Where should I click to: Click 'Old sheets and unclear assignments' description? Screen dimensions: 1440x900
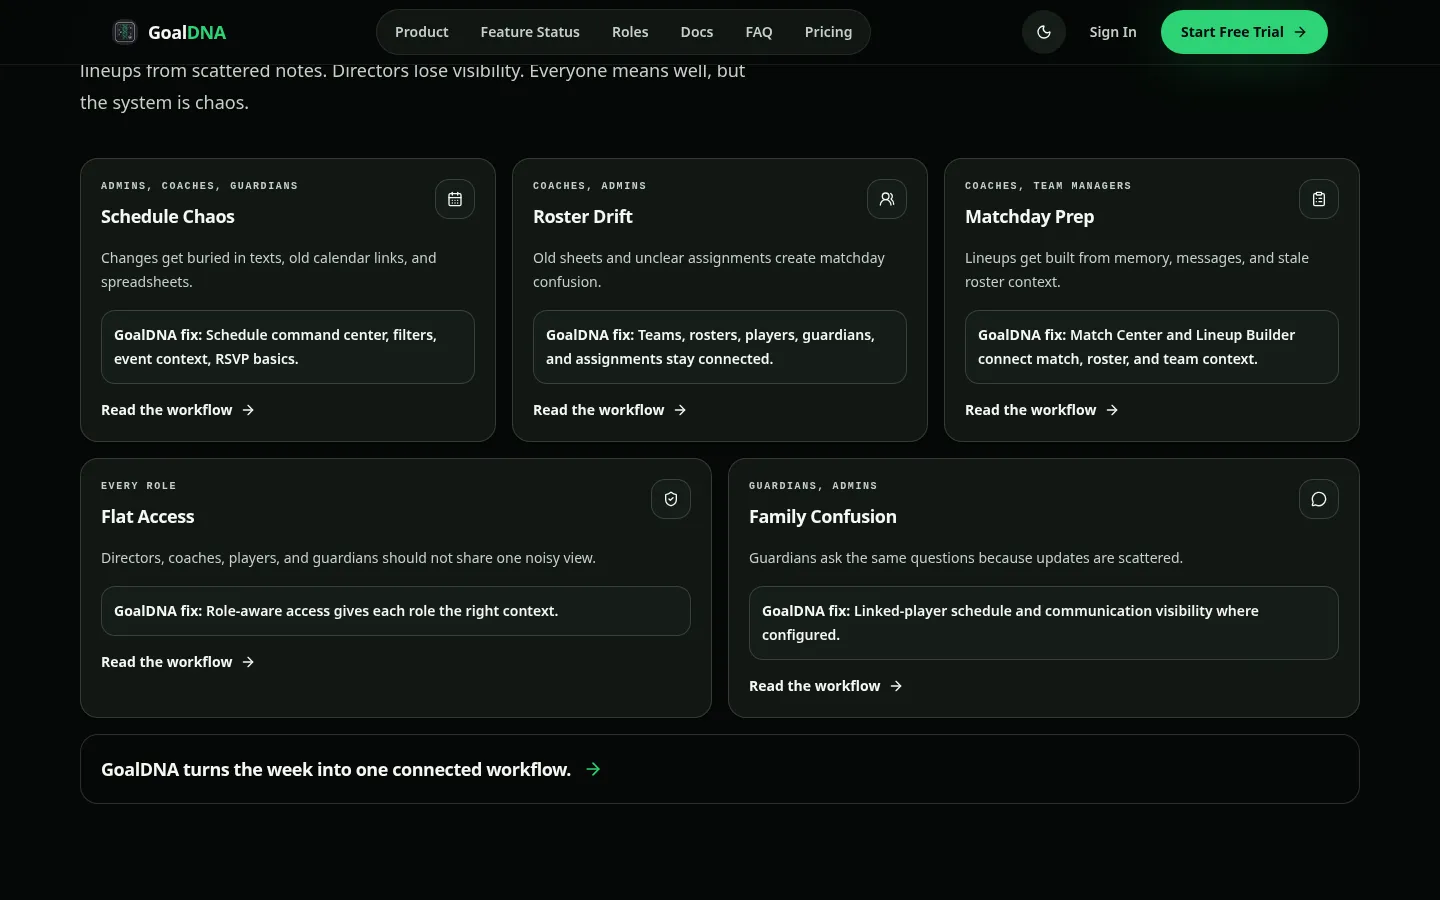(x=709, y=270)
